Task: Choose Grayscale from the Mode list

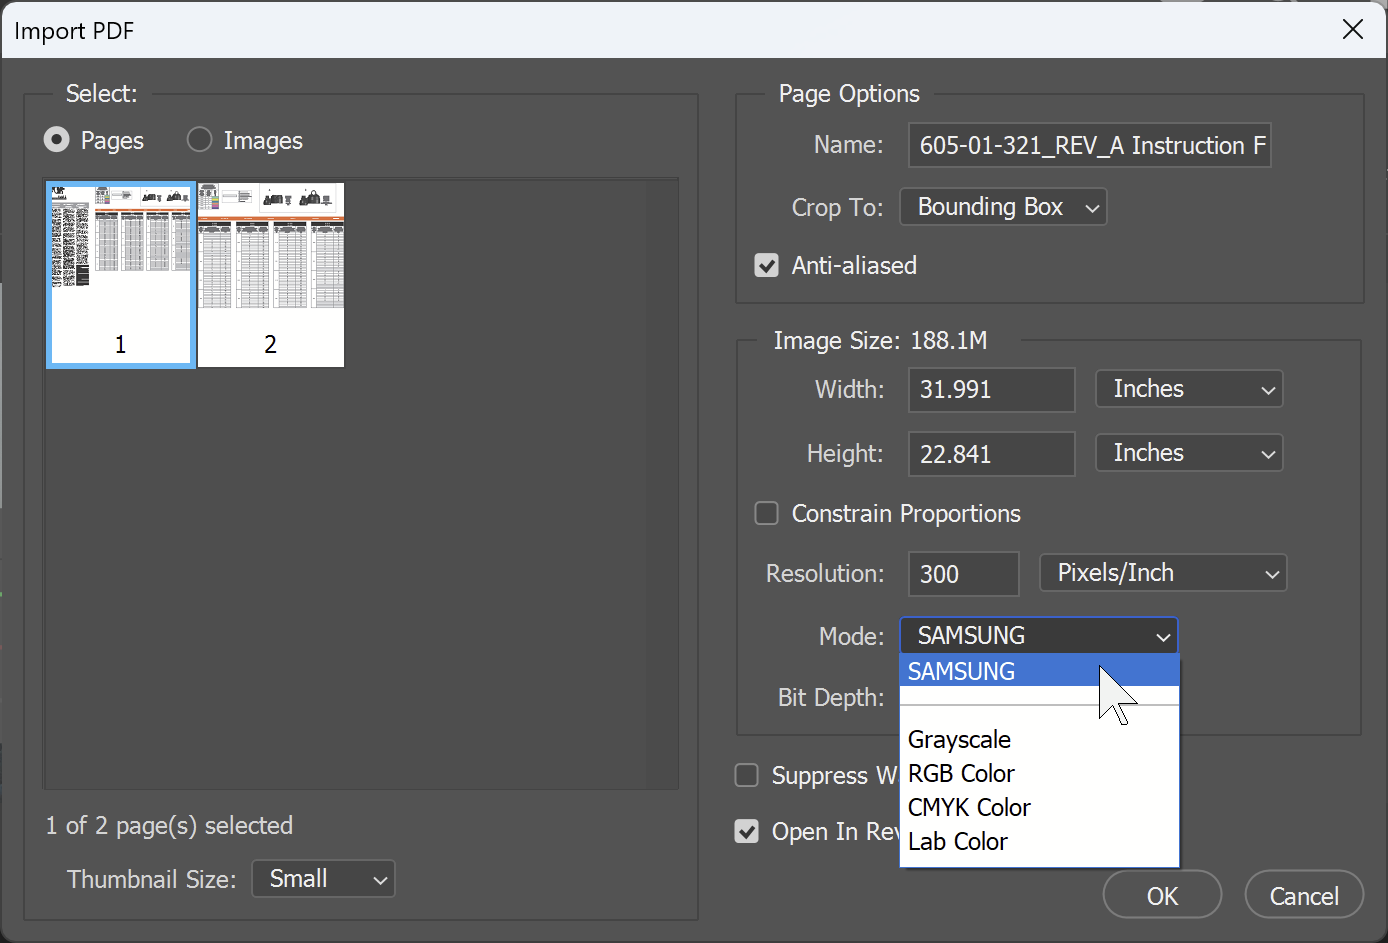Action: 958,739
